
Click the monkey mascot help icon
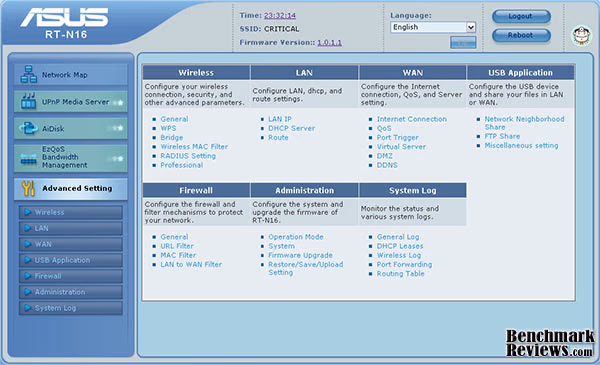tap(581, 36)
